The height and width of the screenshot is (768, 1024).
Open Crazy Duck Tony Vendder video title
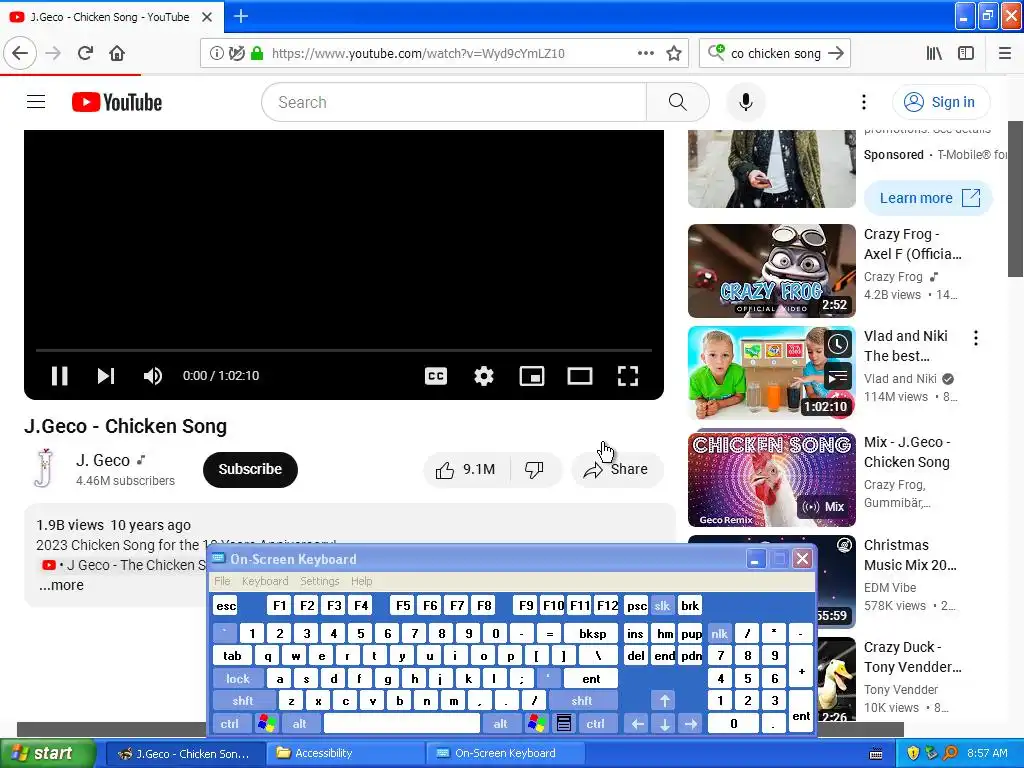point(912,657)
